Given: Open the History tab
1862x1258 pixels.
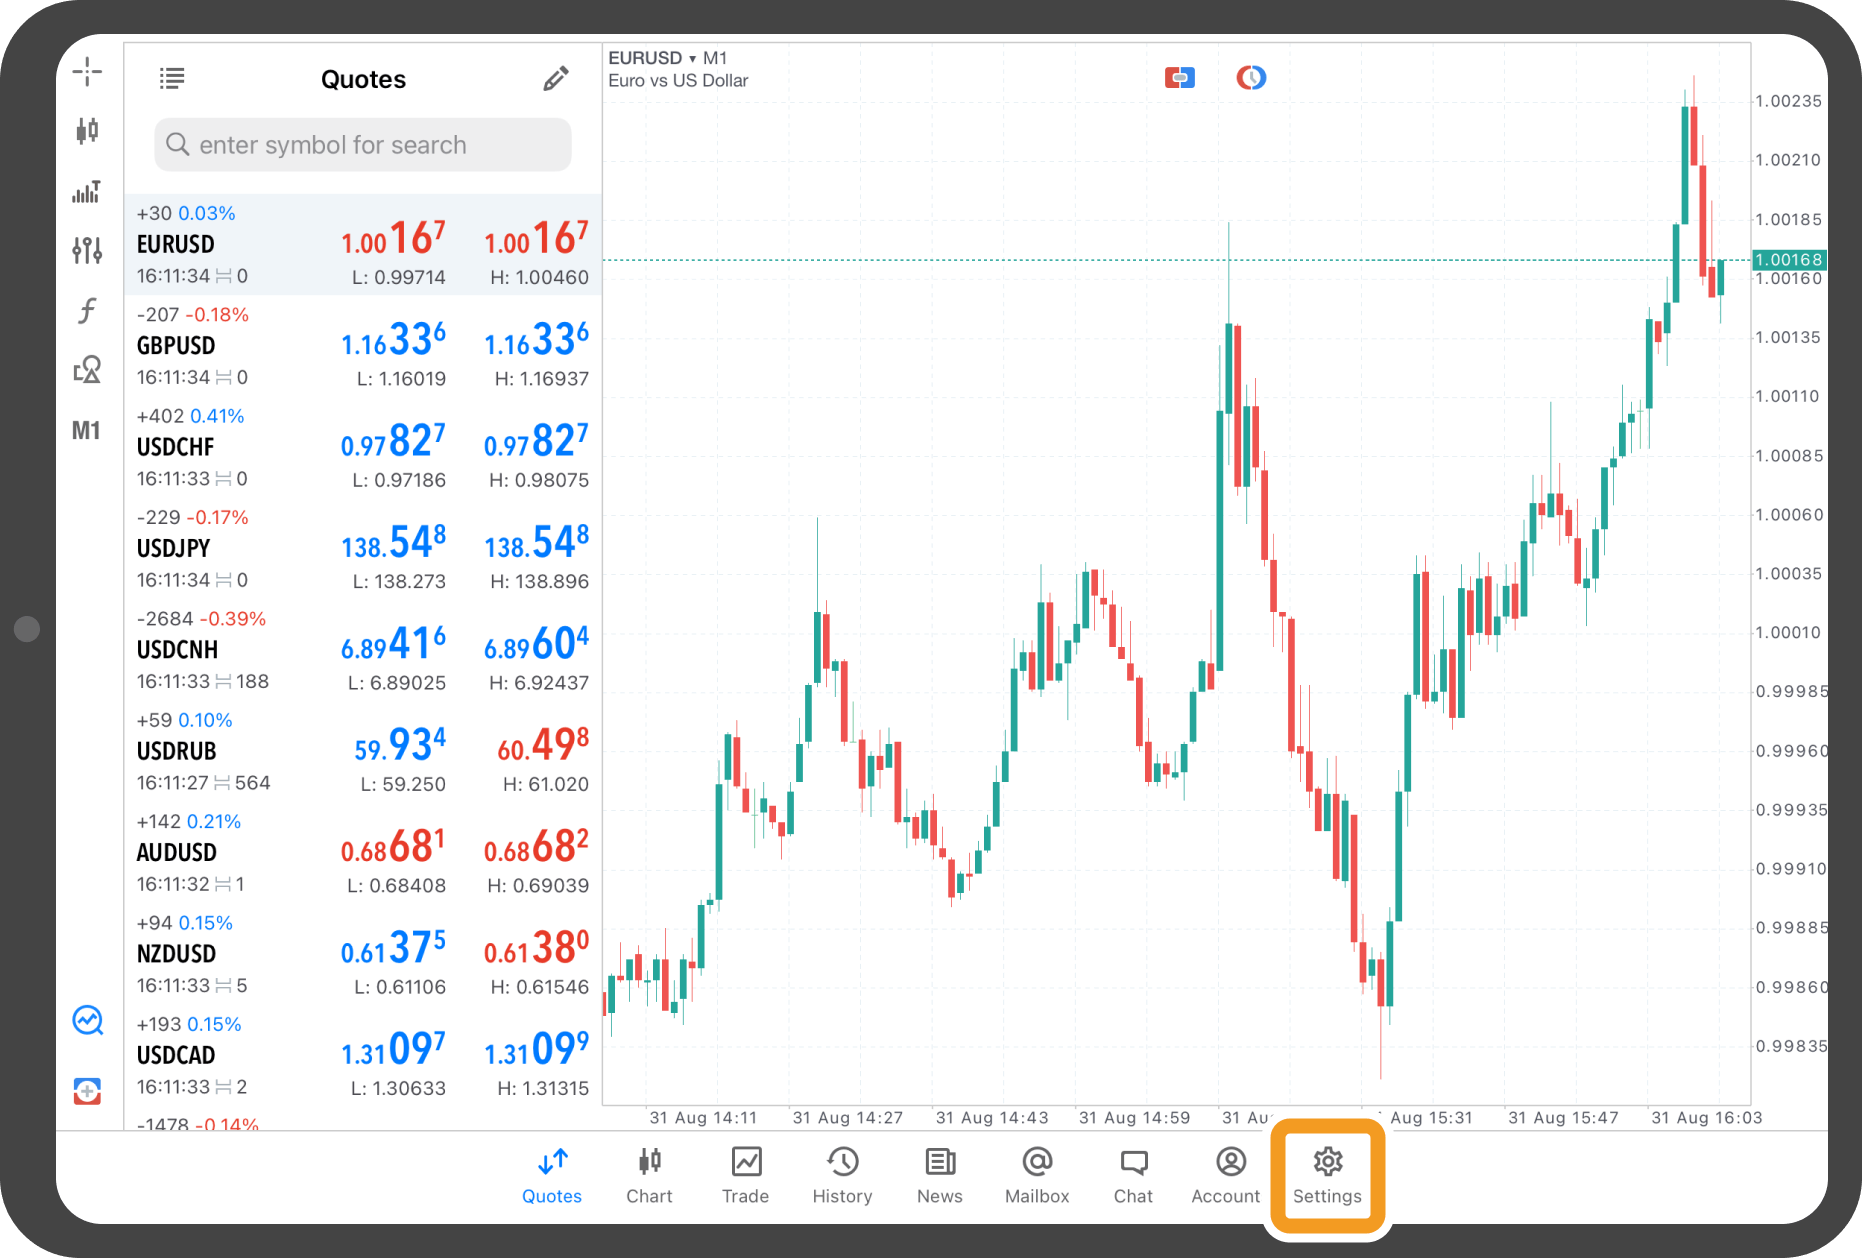Looking at the screenshot, I should pyautogui.click(x=842, y=1175).
